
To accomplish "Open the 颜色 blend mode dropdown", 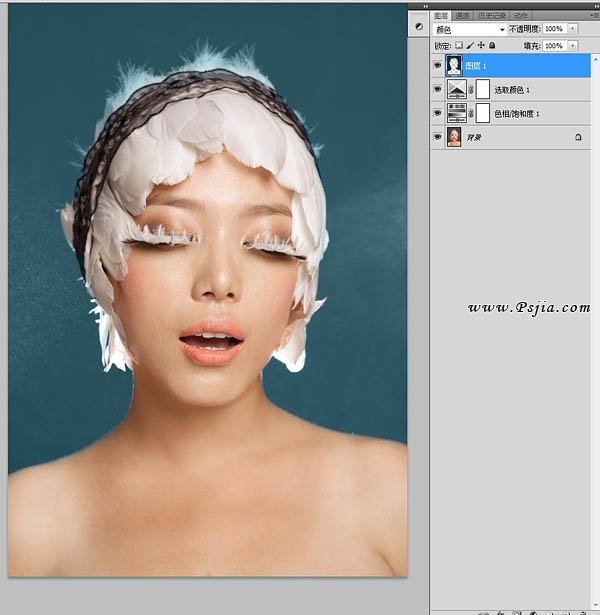I will pos(468,30).
